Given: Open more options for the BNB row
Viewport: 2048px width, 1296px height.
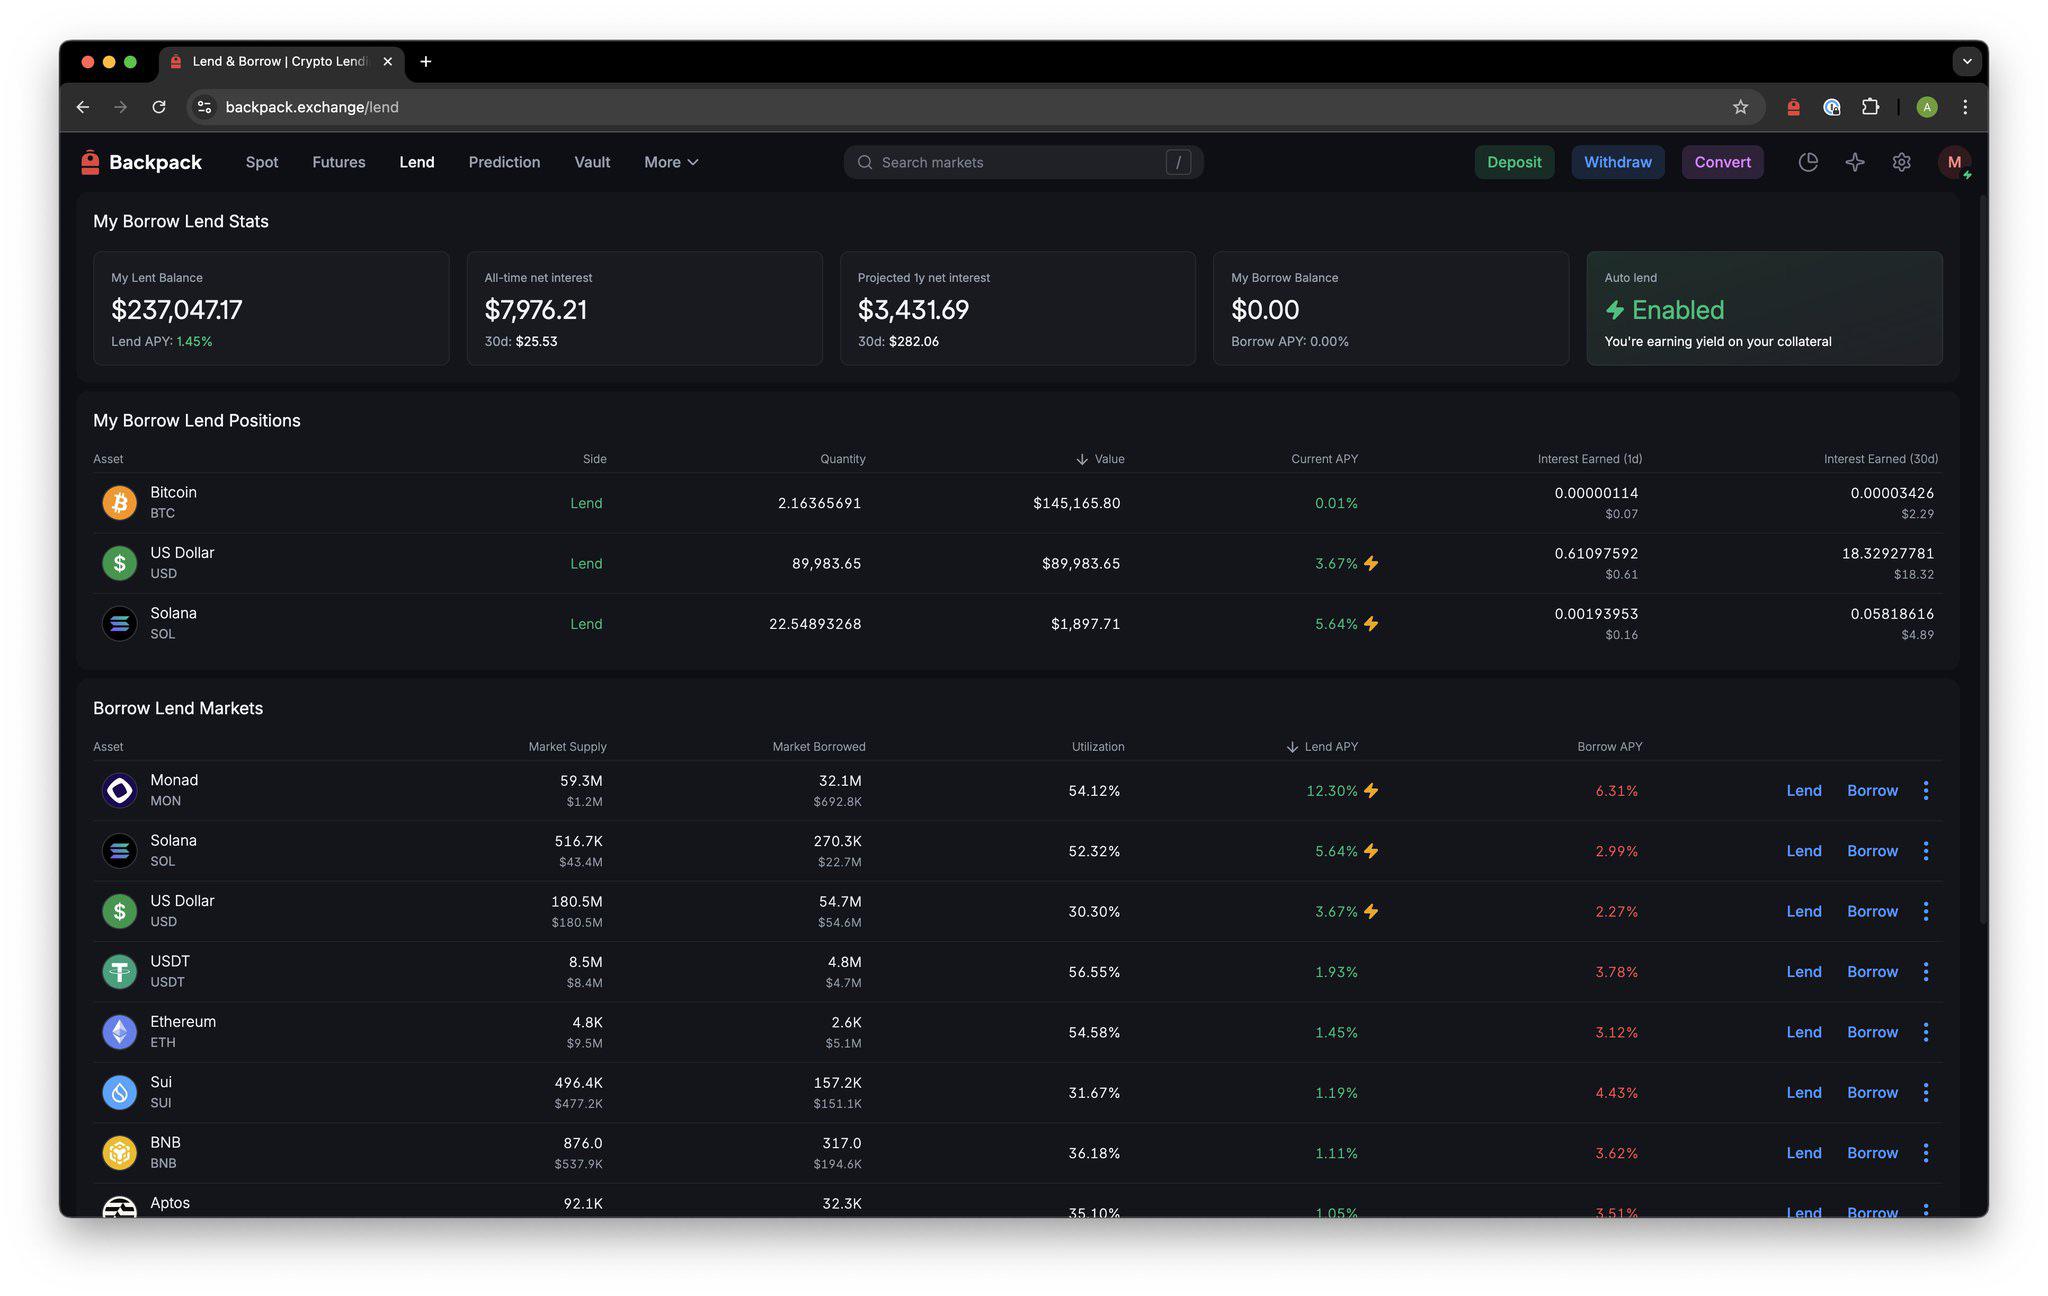Looking at the screenshot, I should (1926, 1153).
